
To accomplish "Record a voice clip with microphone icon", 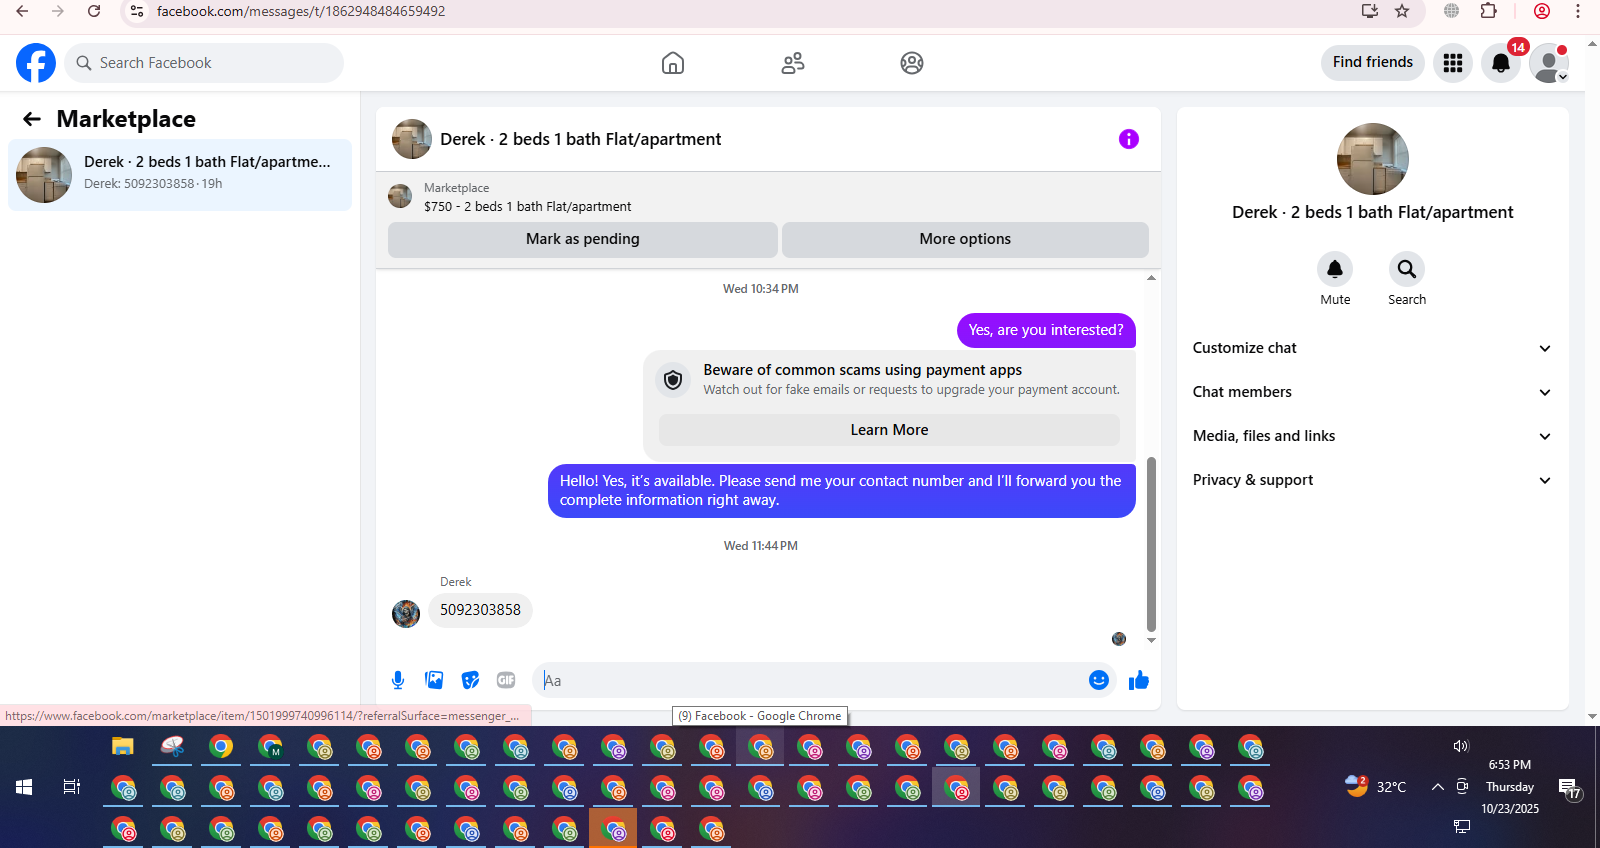I will pos(398,680).
